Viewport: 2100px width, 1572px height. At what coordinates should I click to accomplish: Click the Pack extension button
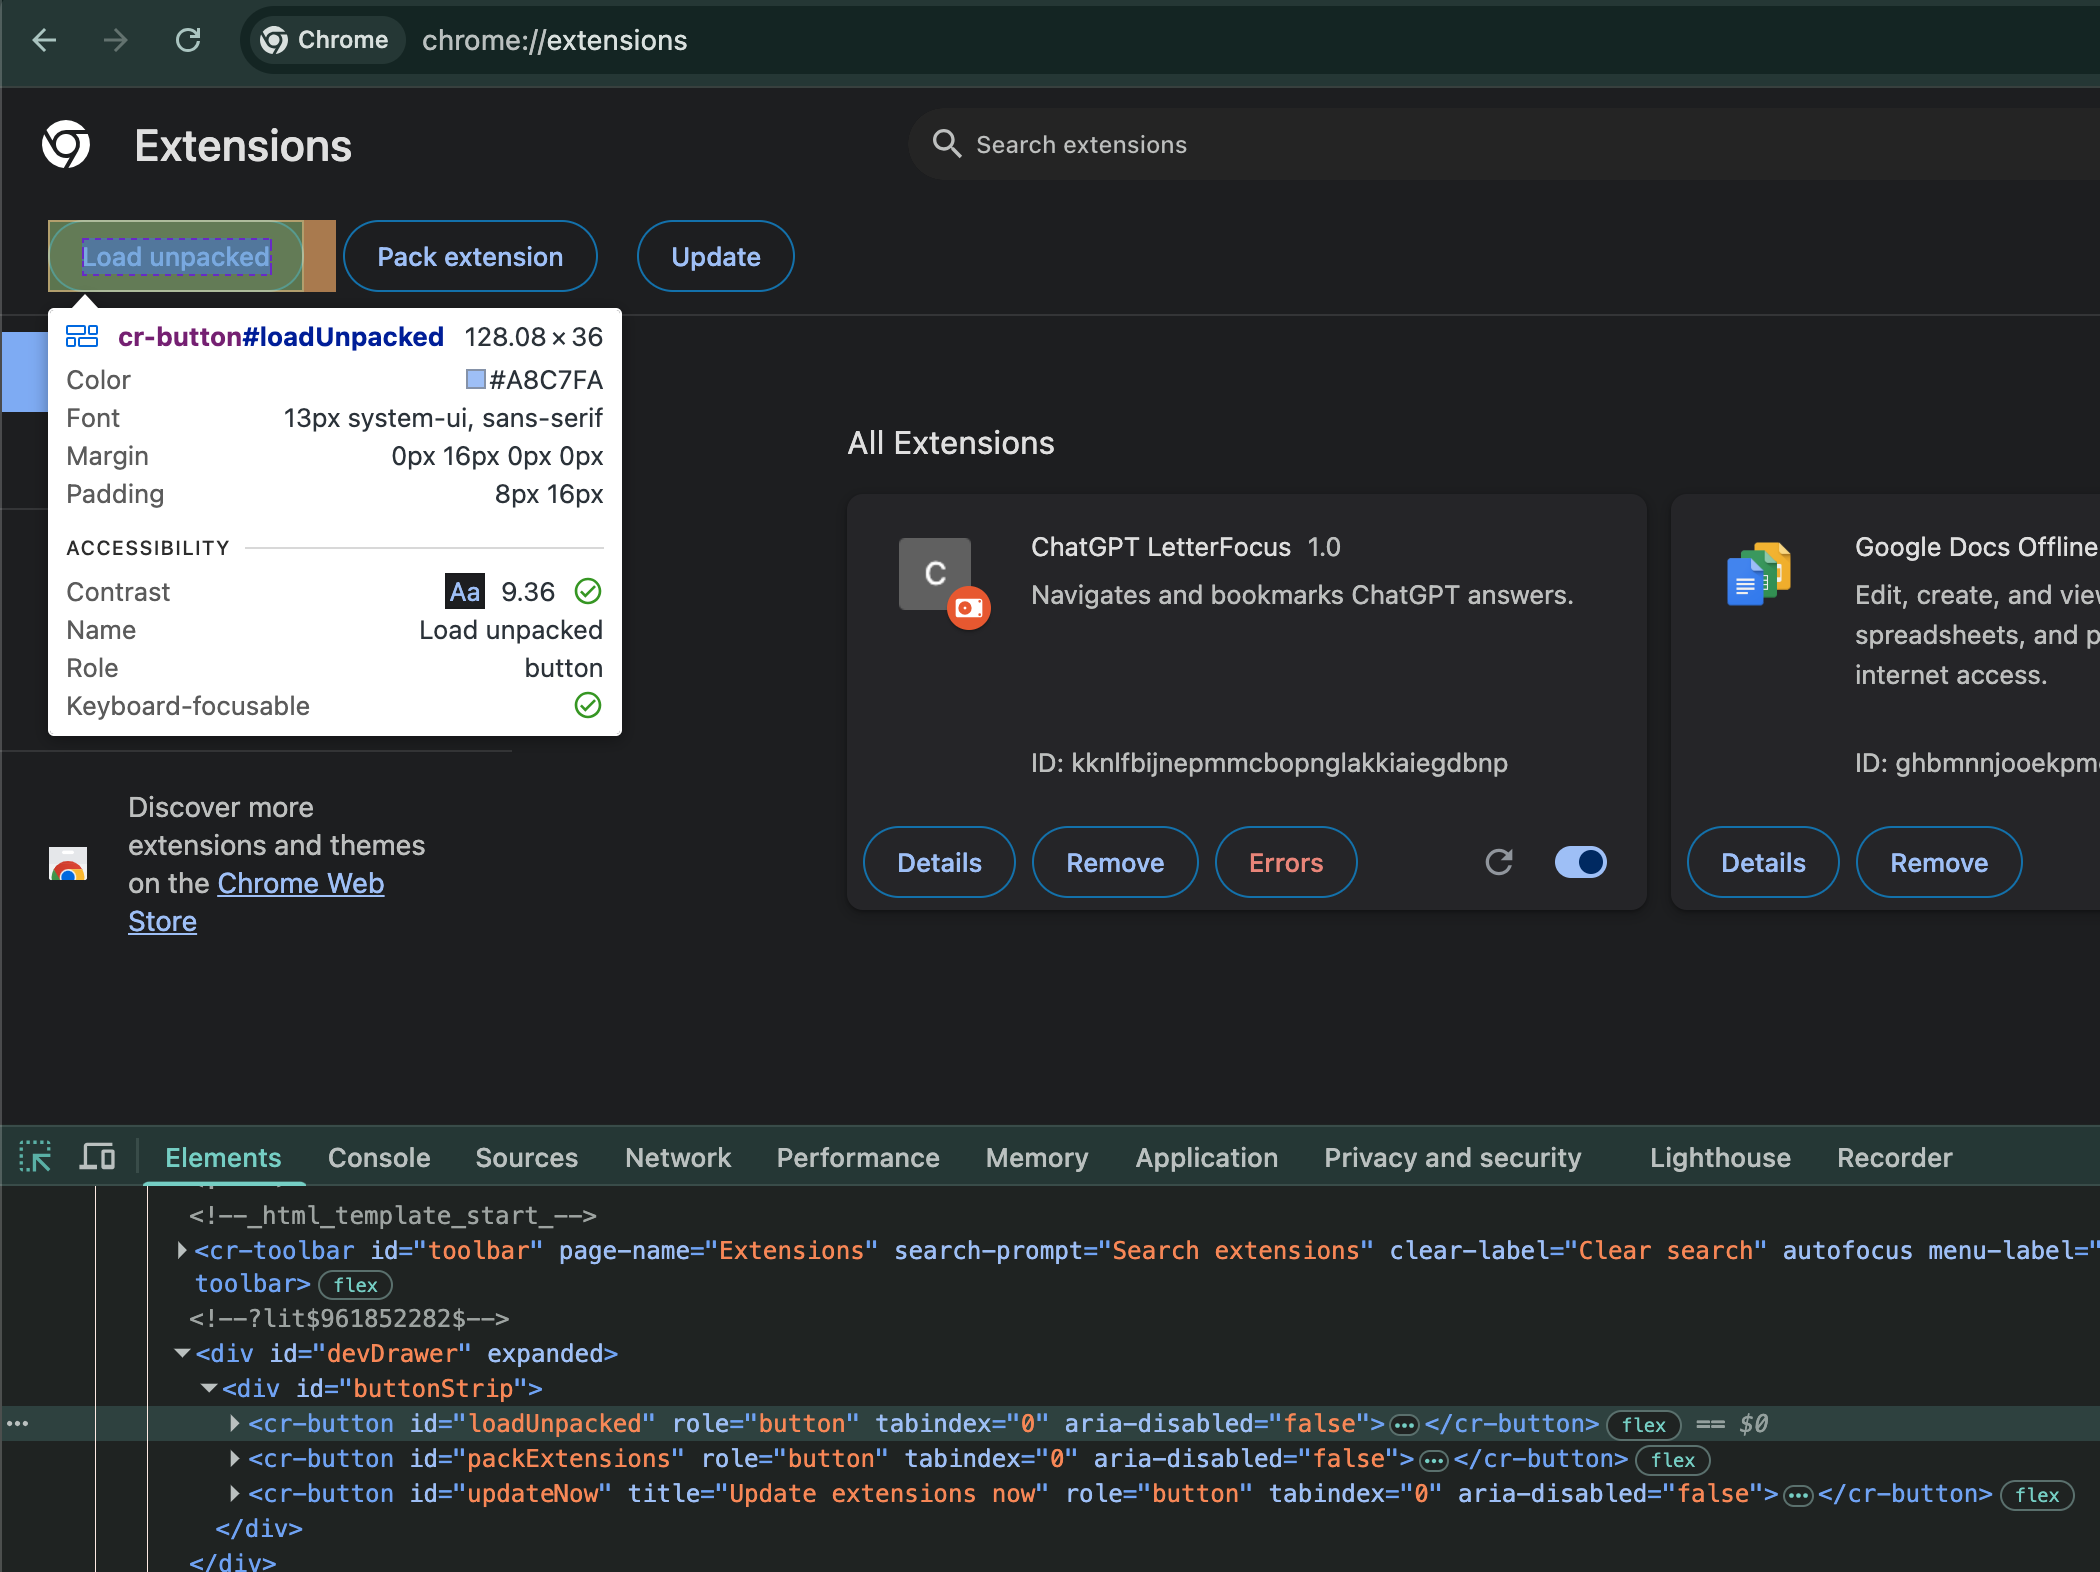[470, 257]
